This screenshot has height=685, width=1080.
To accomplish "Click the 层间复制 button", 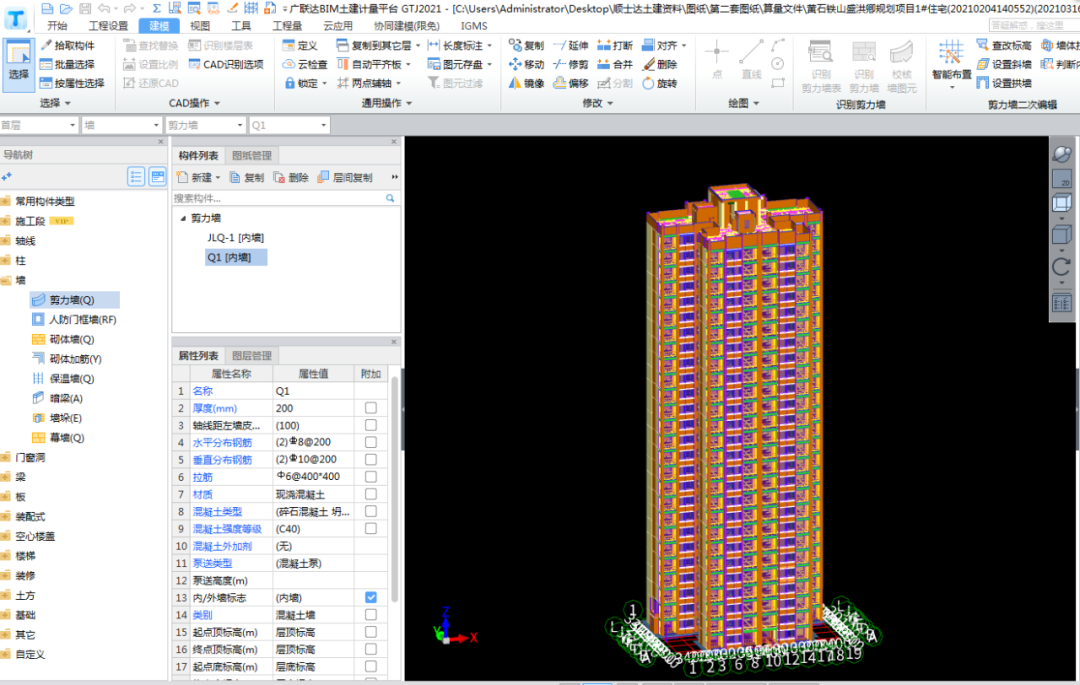I will (345, 178).
